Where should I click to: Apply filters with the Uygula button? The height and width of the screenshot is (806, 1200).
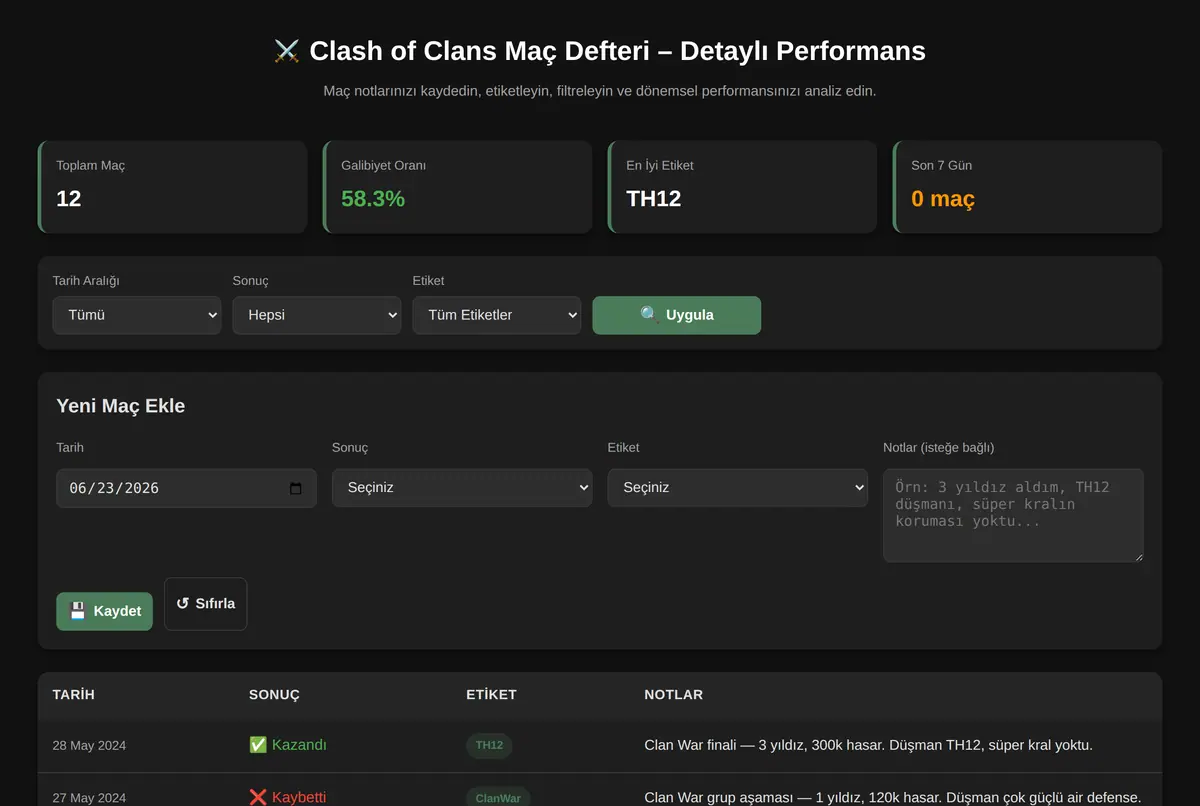coord(677,315)
